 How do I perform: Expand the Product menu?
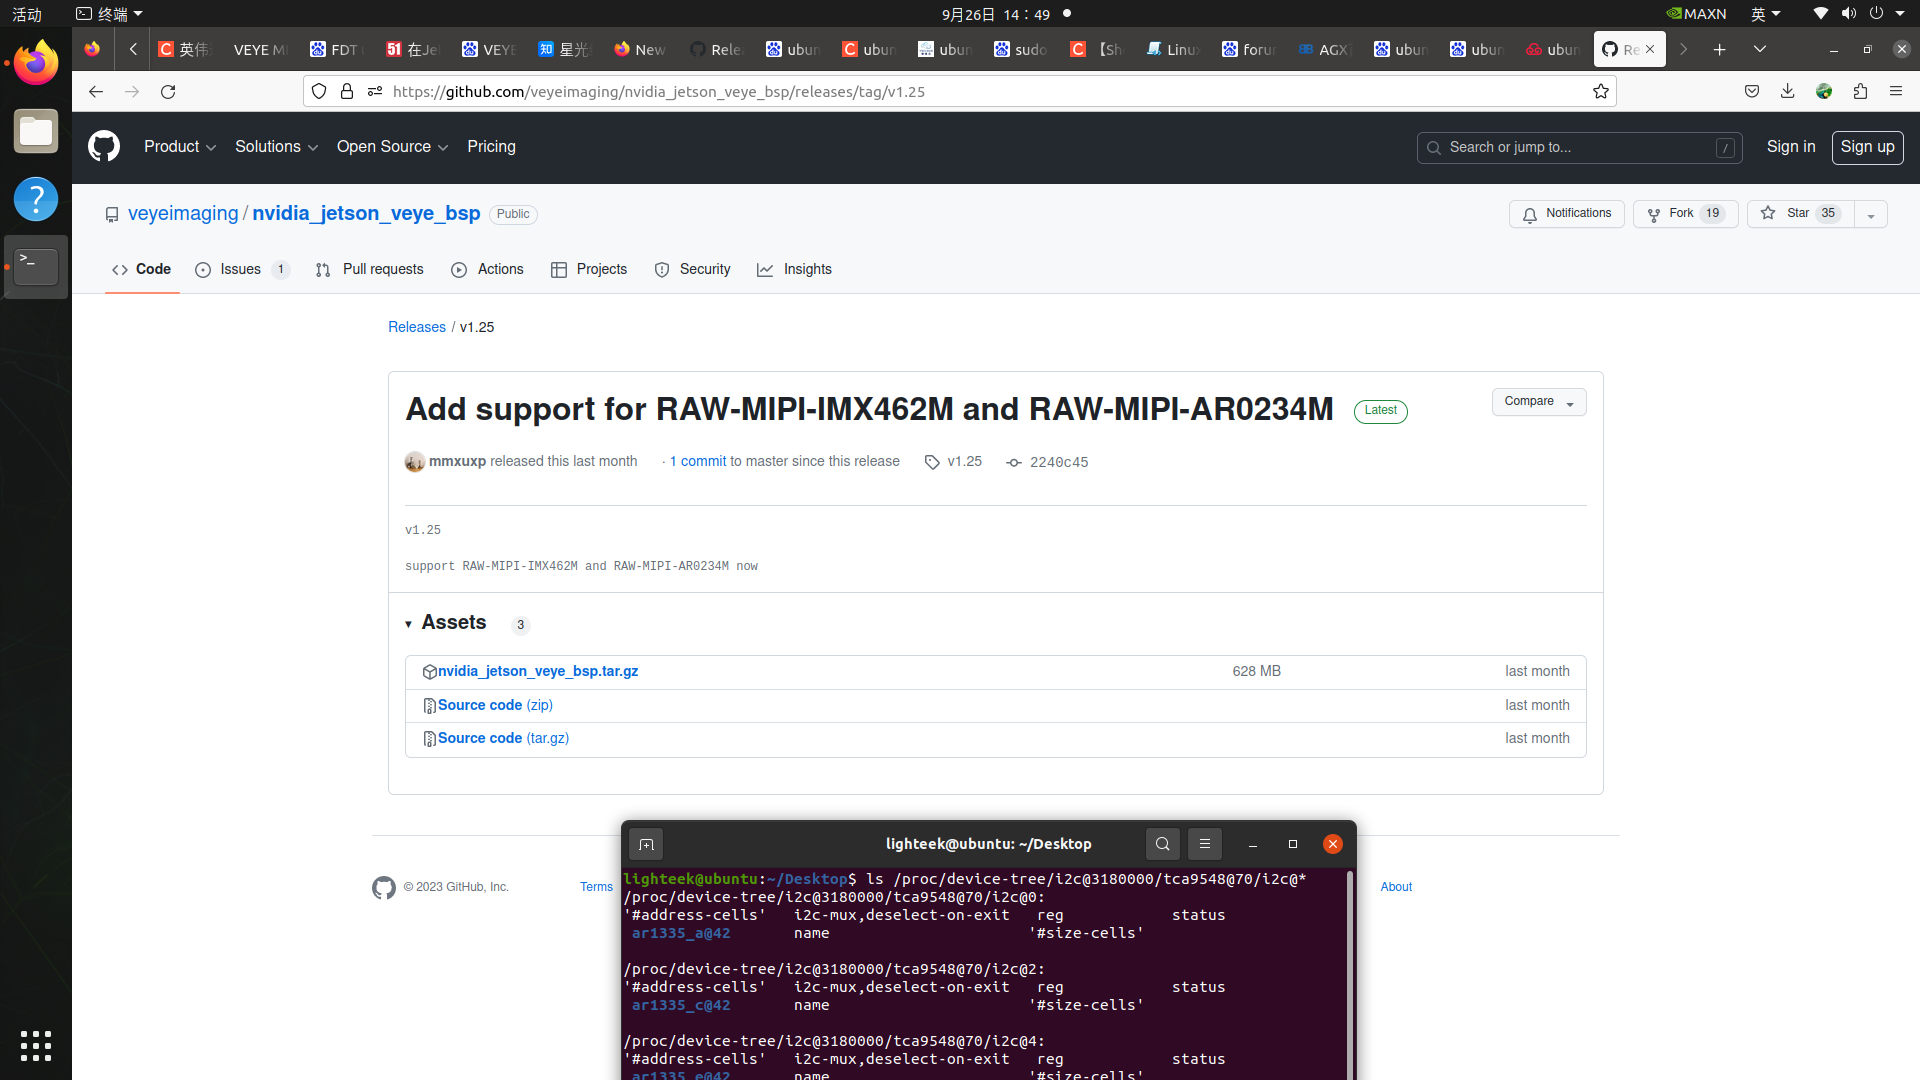point(180,146)
